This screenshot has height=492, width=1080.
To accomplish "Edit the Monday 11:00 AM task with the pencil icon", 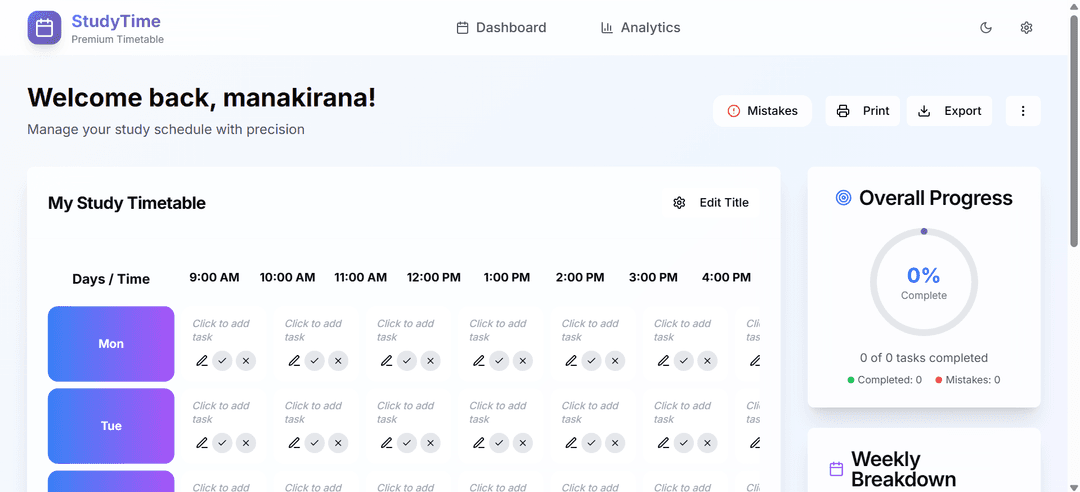I will [386, 360].
